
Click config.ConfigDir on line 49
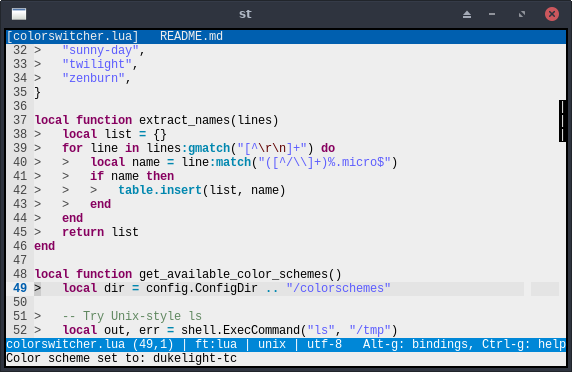[x=202, y=288]
